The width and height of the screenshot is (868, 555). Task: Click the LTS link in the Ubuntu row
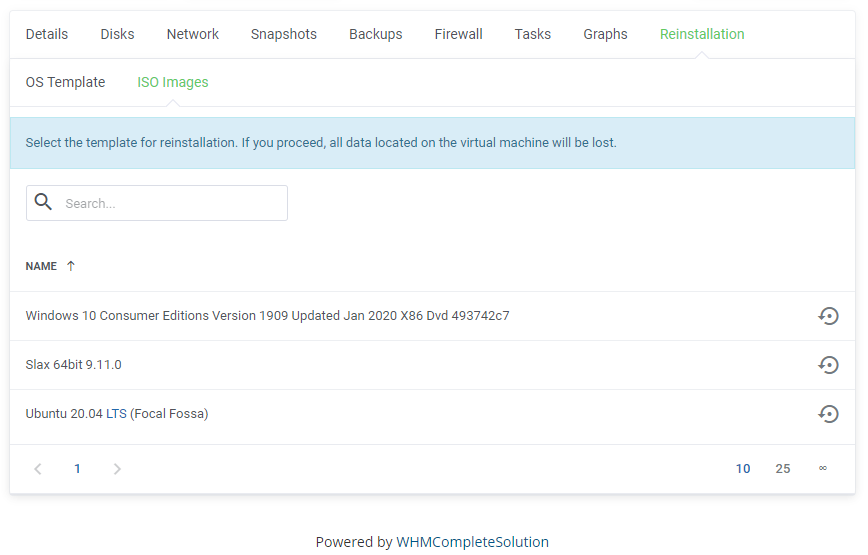[x=116, y=414]
